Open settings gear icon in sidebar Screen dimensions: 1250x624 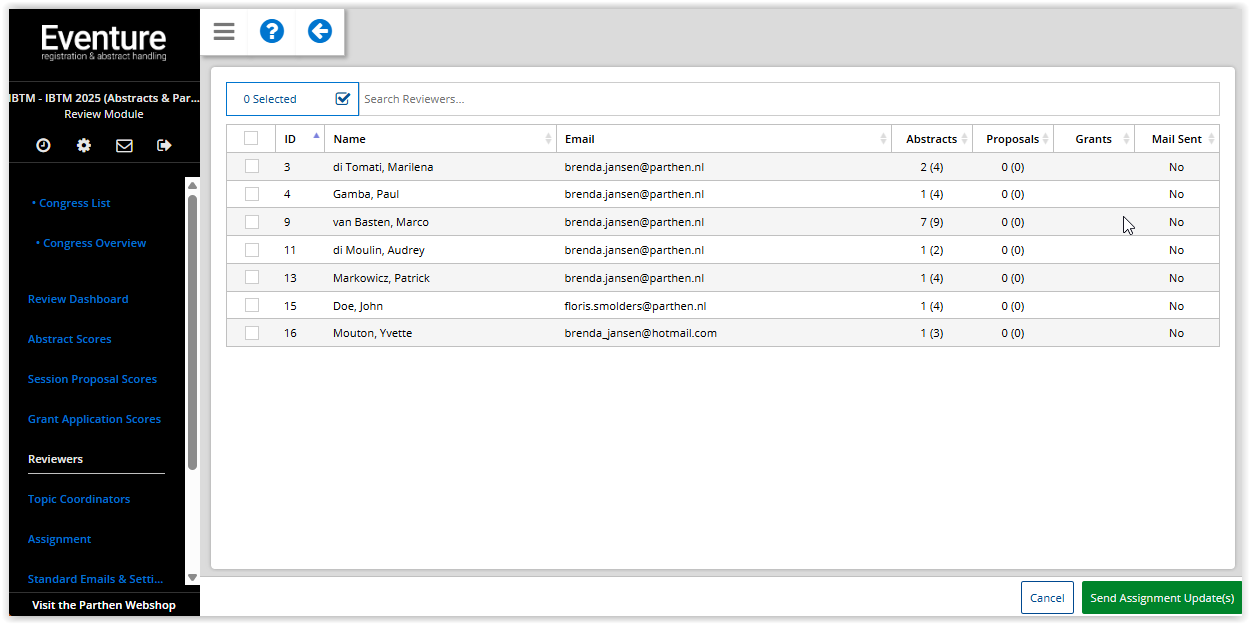coord(84,145)
